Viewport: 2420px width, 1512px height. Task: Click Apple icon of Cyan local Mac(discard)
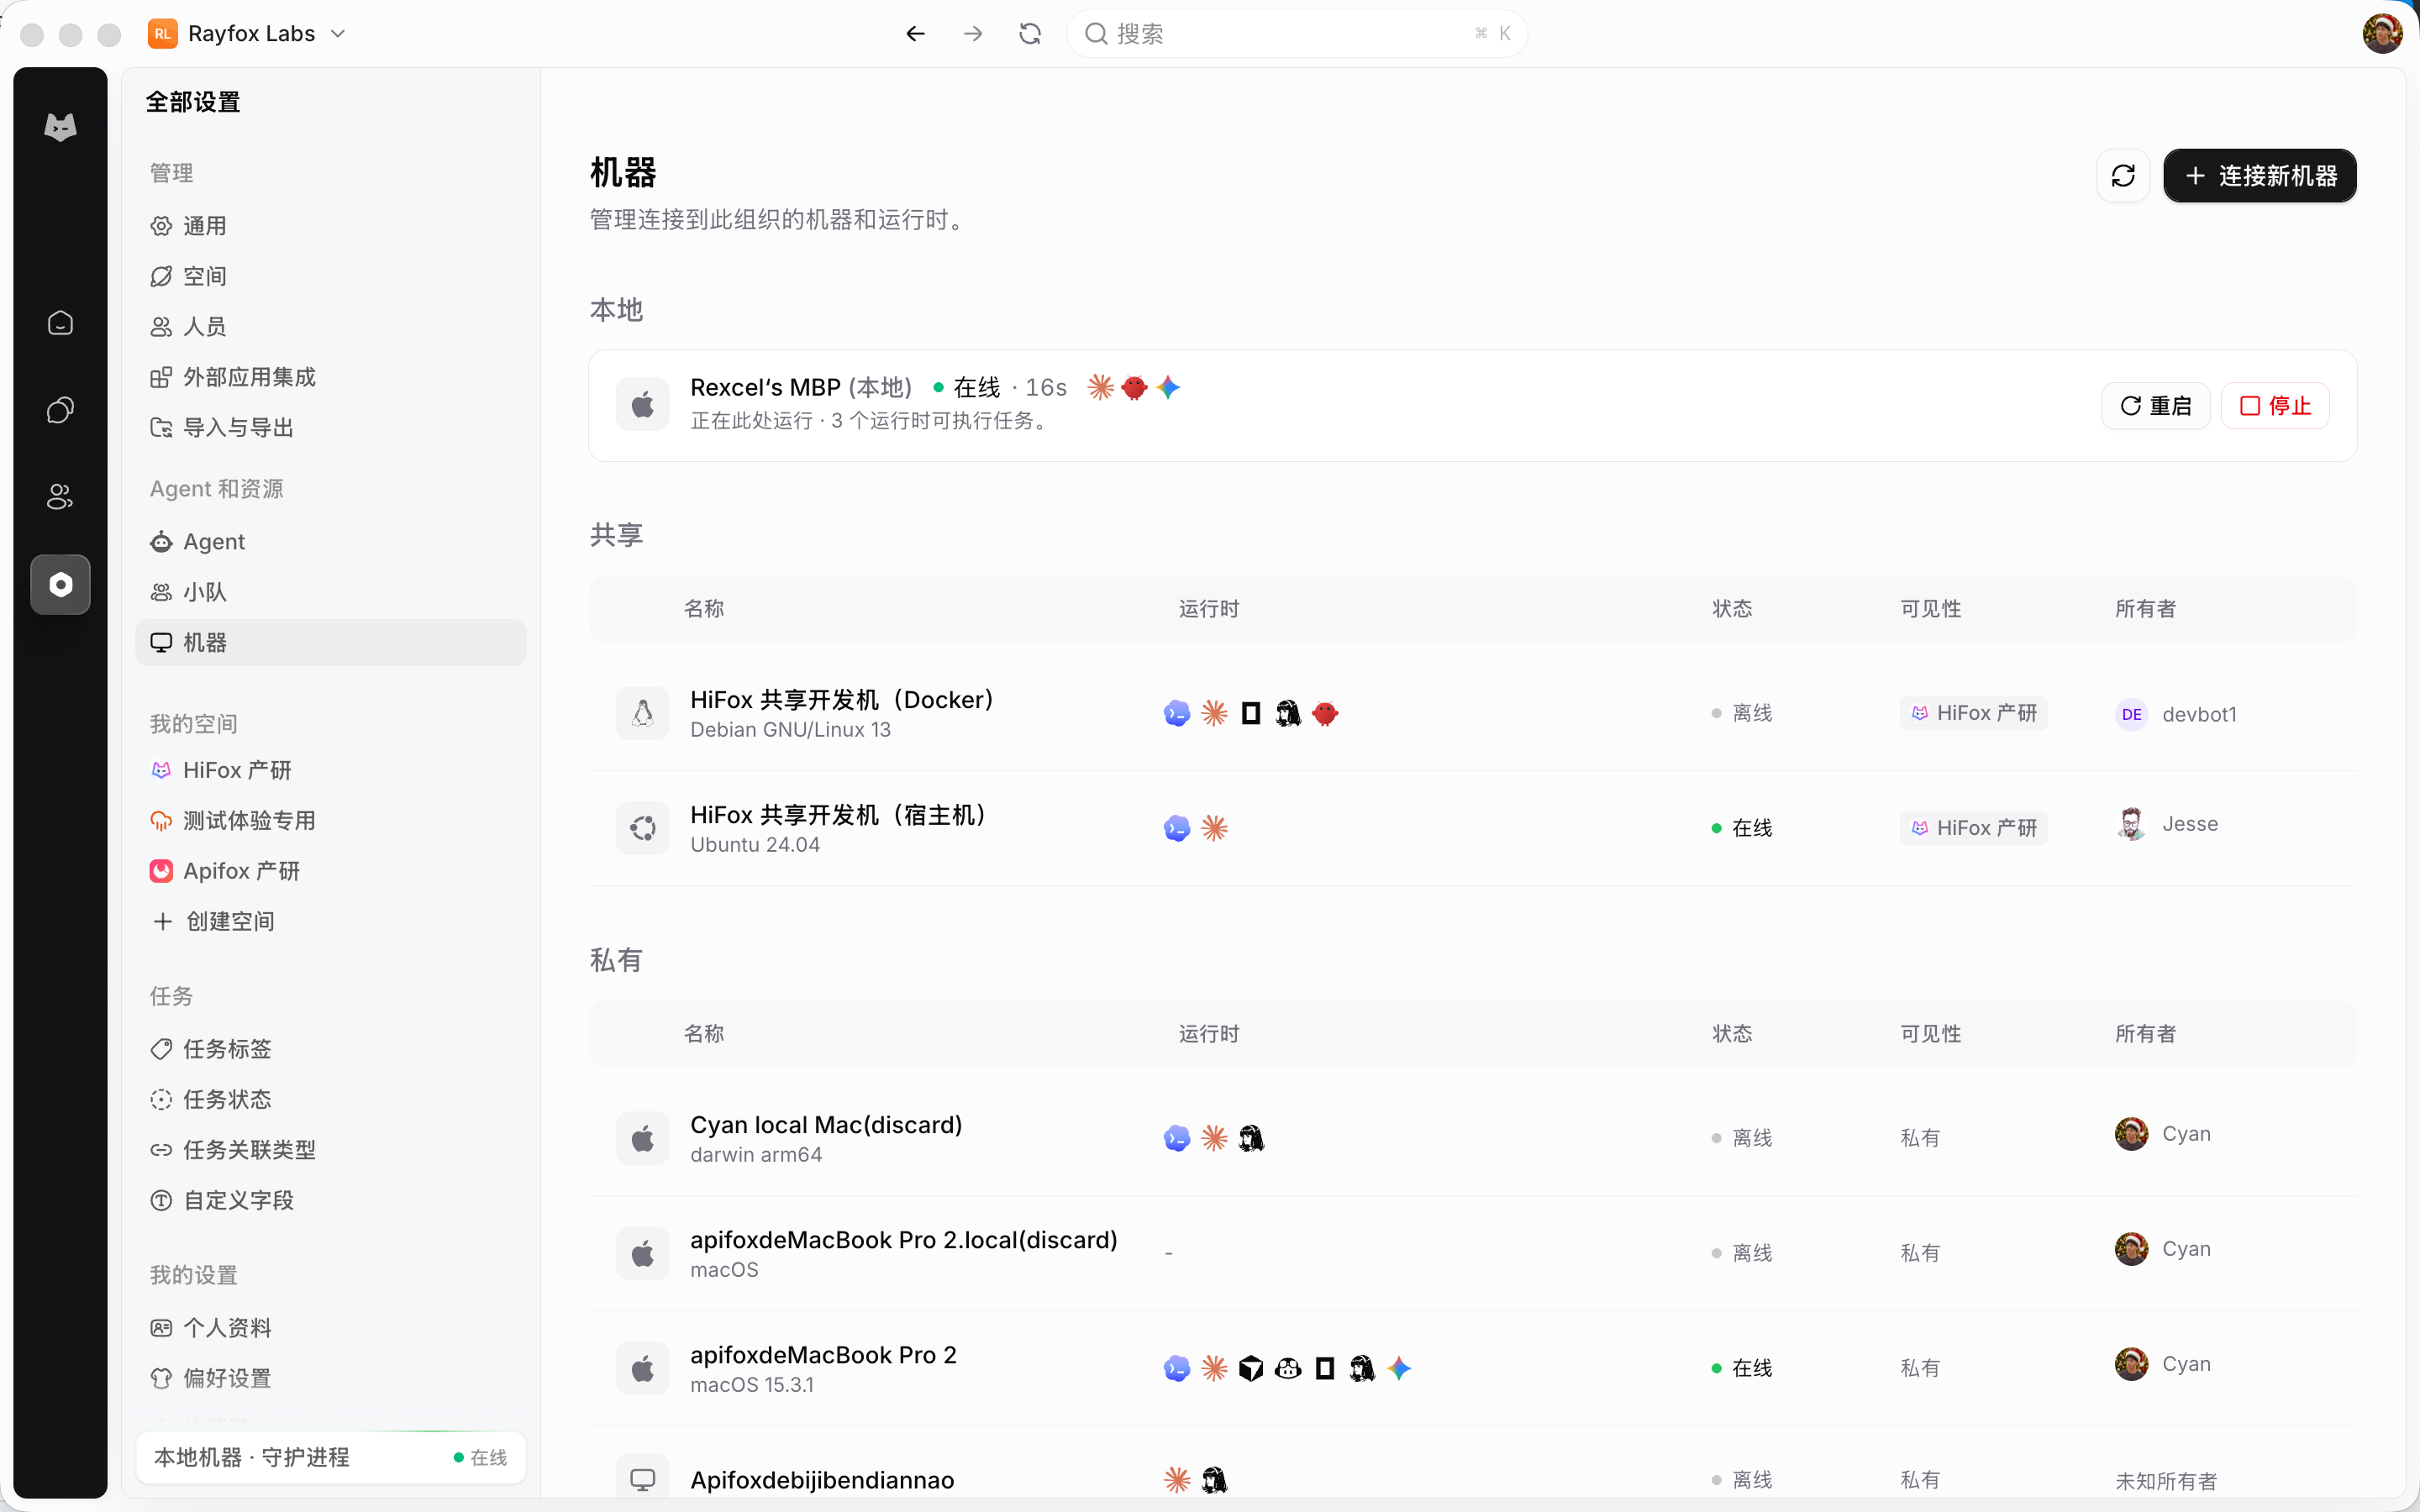(x=643, y=1138)
